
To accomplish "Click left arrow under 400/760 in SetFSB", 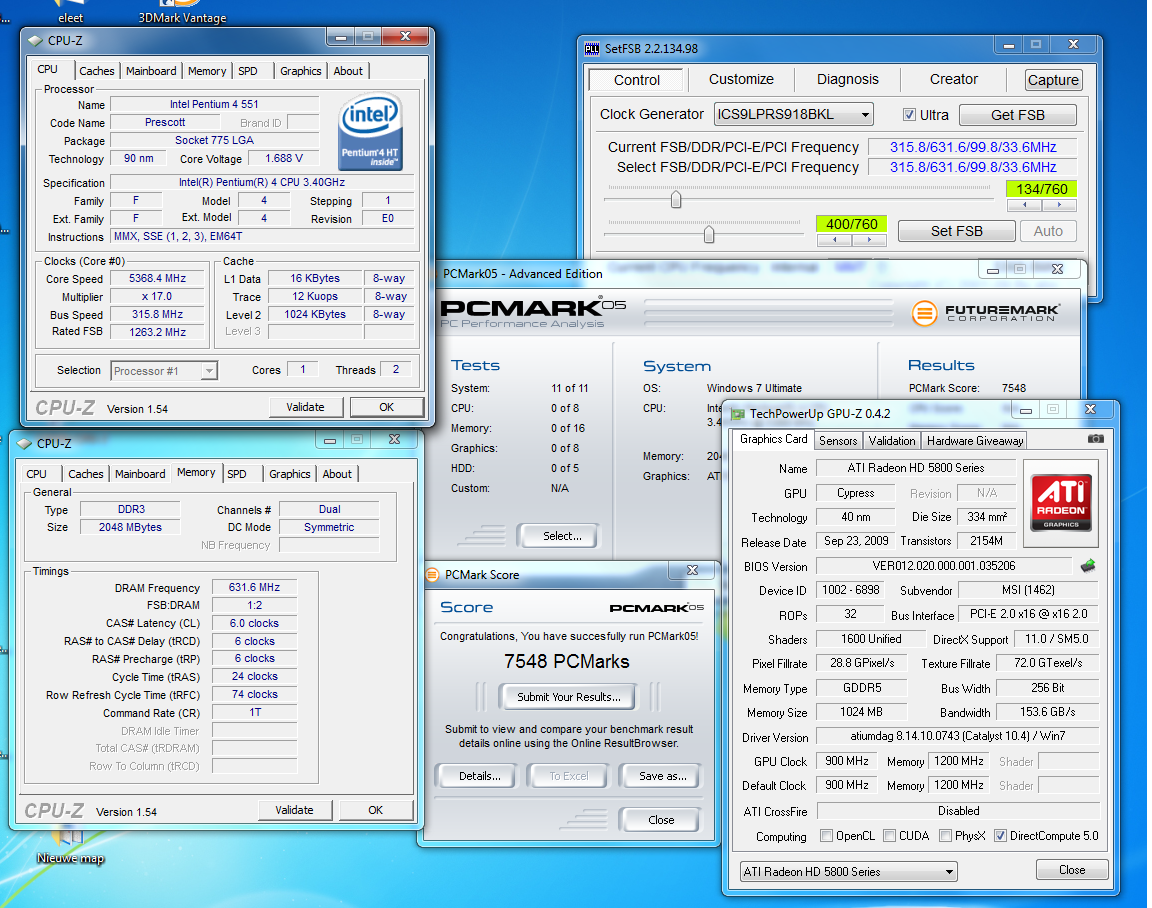I will 834,239.
